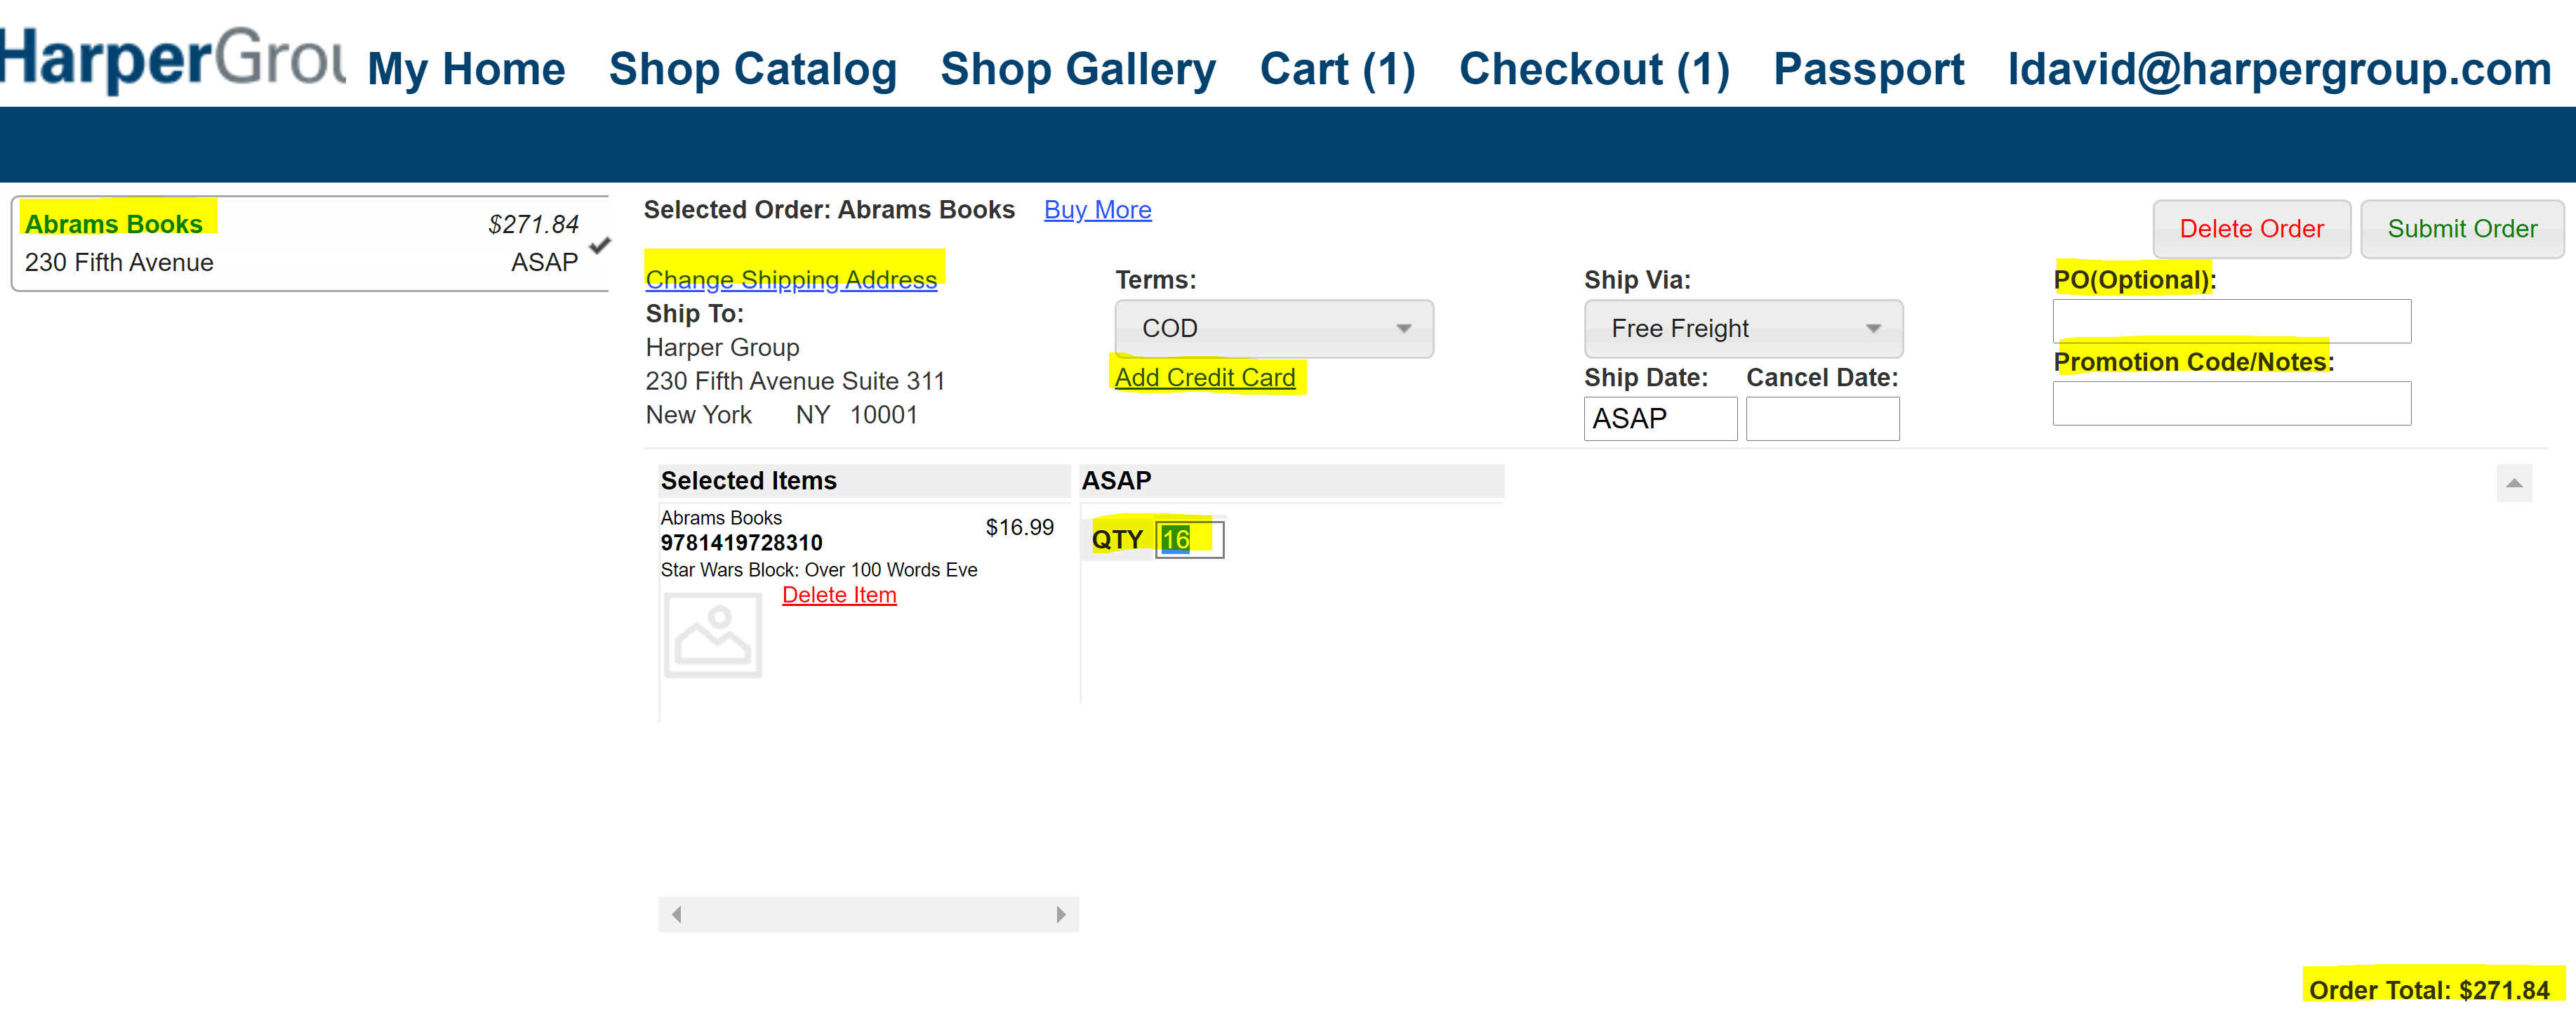Click the checkmark beside Abrams Books order
The image size is (2576, 1035).
600,244
